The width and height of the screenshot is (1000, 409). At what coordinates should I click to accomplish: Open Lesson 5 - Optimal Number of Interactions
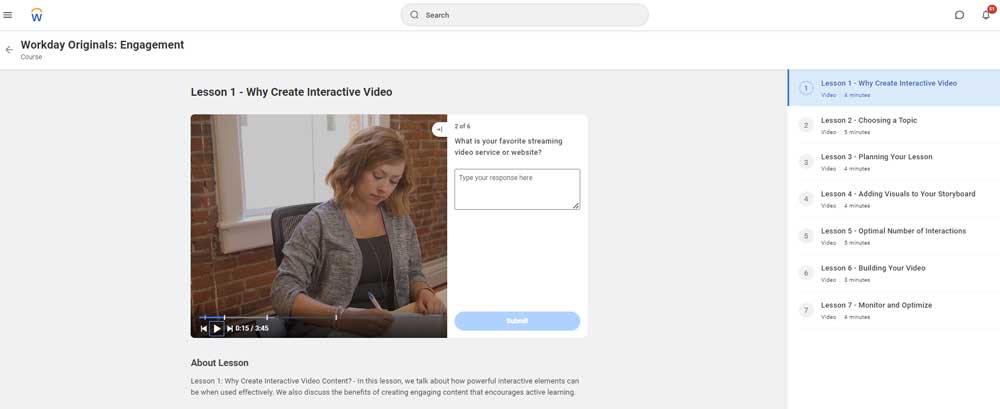click(894, 236)
